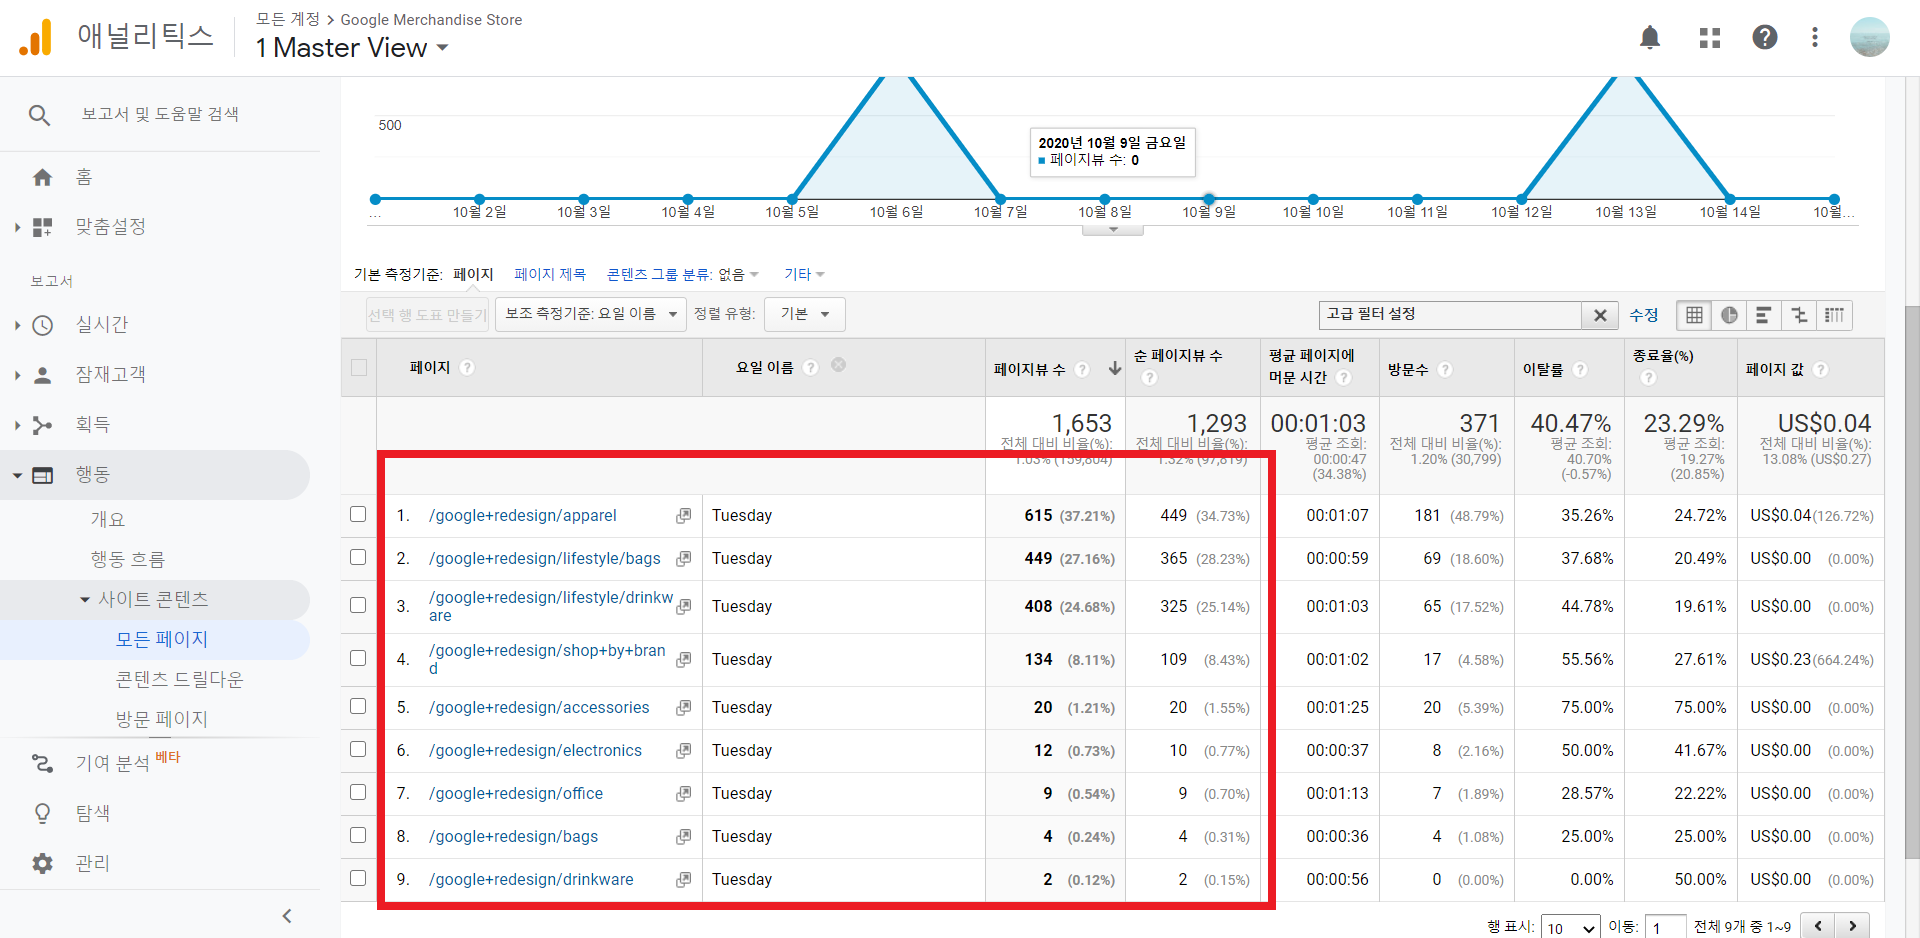The height and width of the screenshot is (938, 1920).
Task: Check the shop+by+brand row checkbox
Action: [x=358, y=658]
